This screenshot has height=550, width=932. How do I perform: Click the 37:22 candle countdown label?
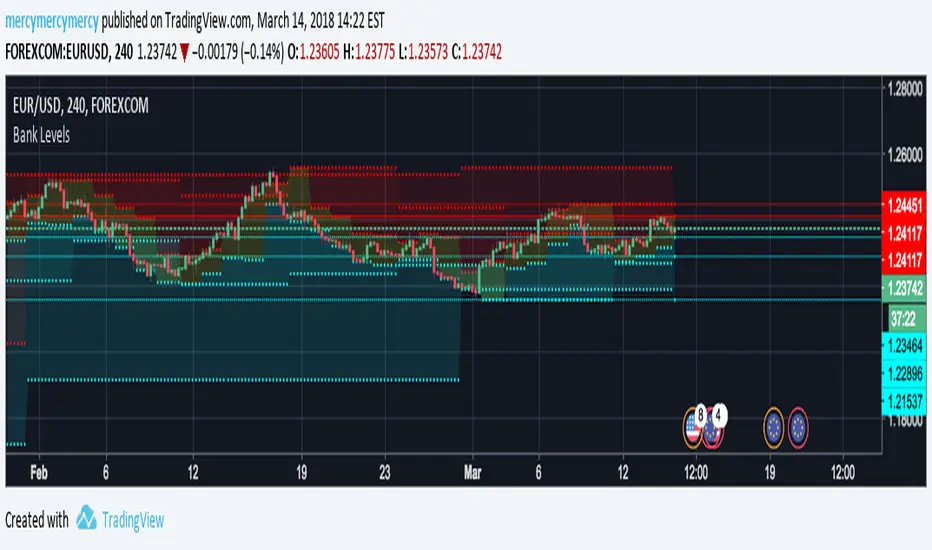(907, 319)
